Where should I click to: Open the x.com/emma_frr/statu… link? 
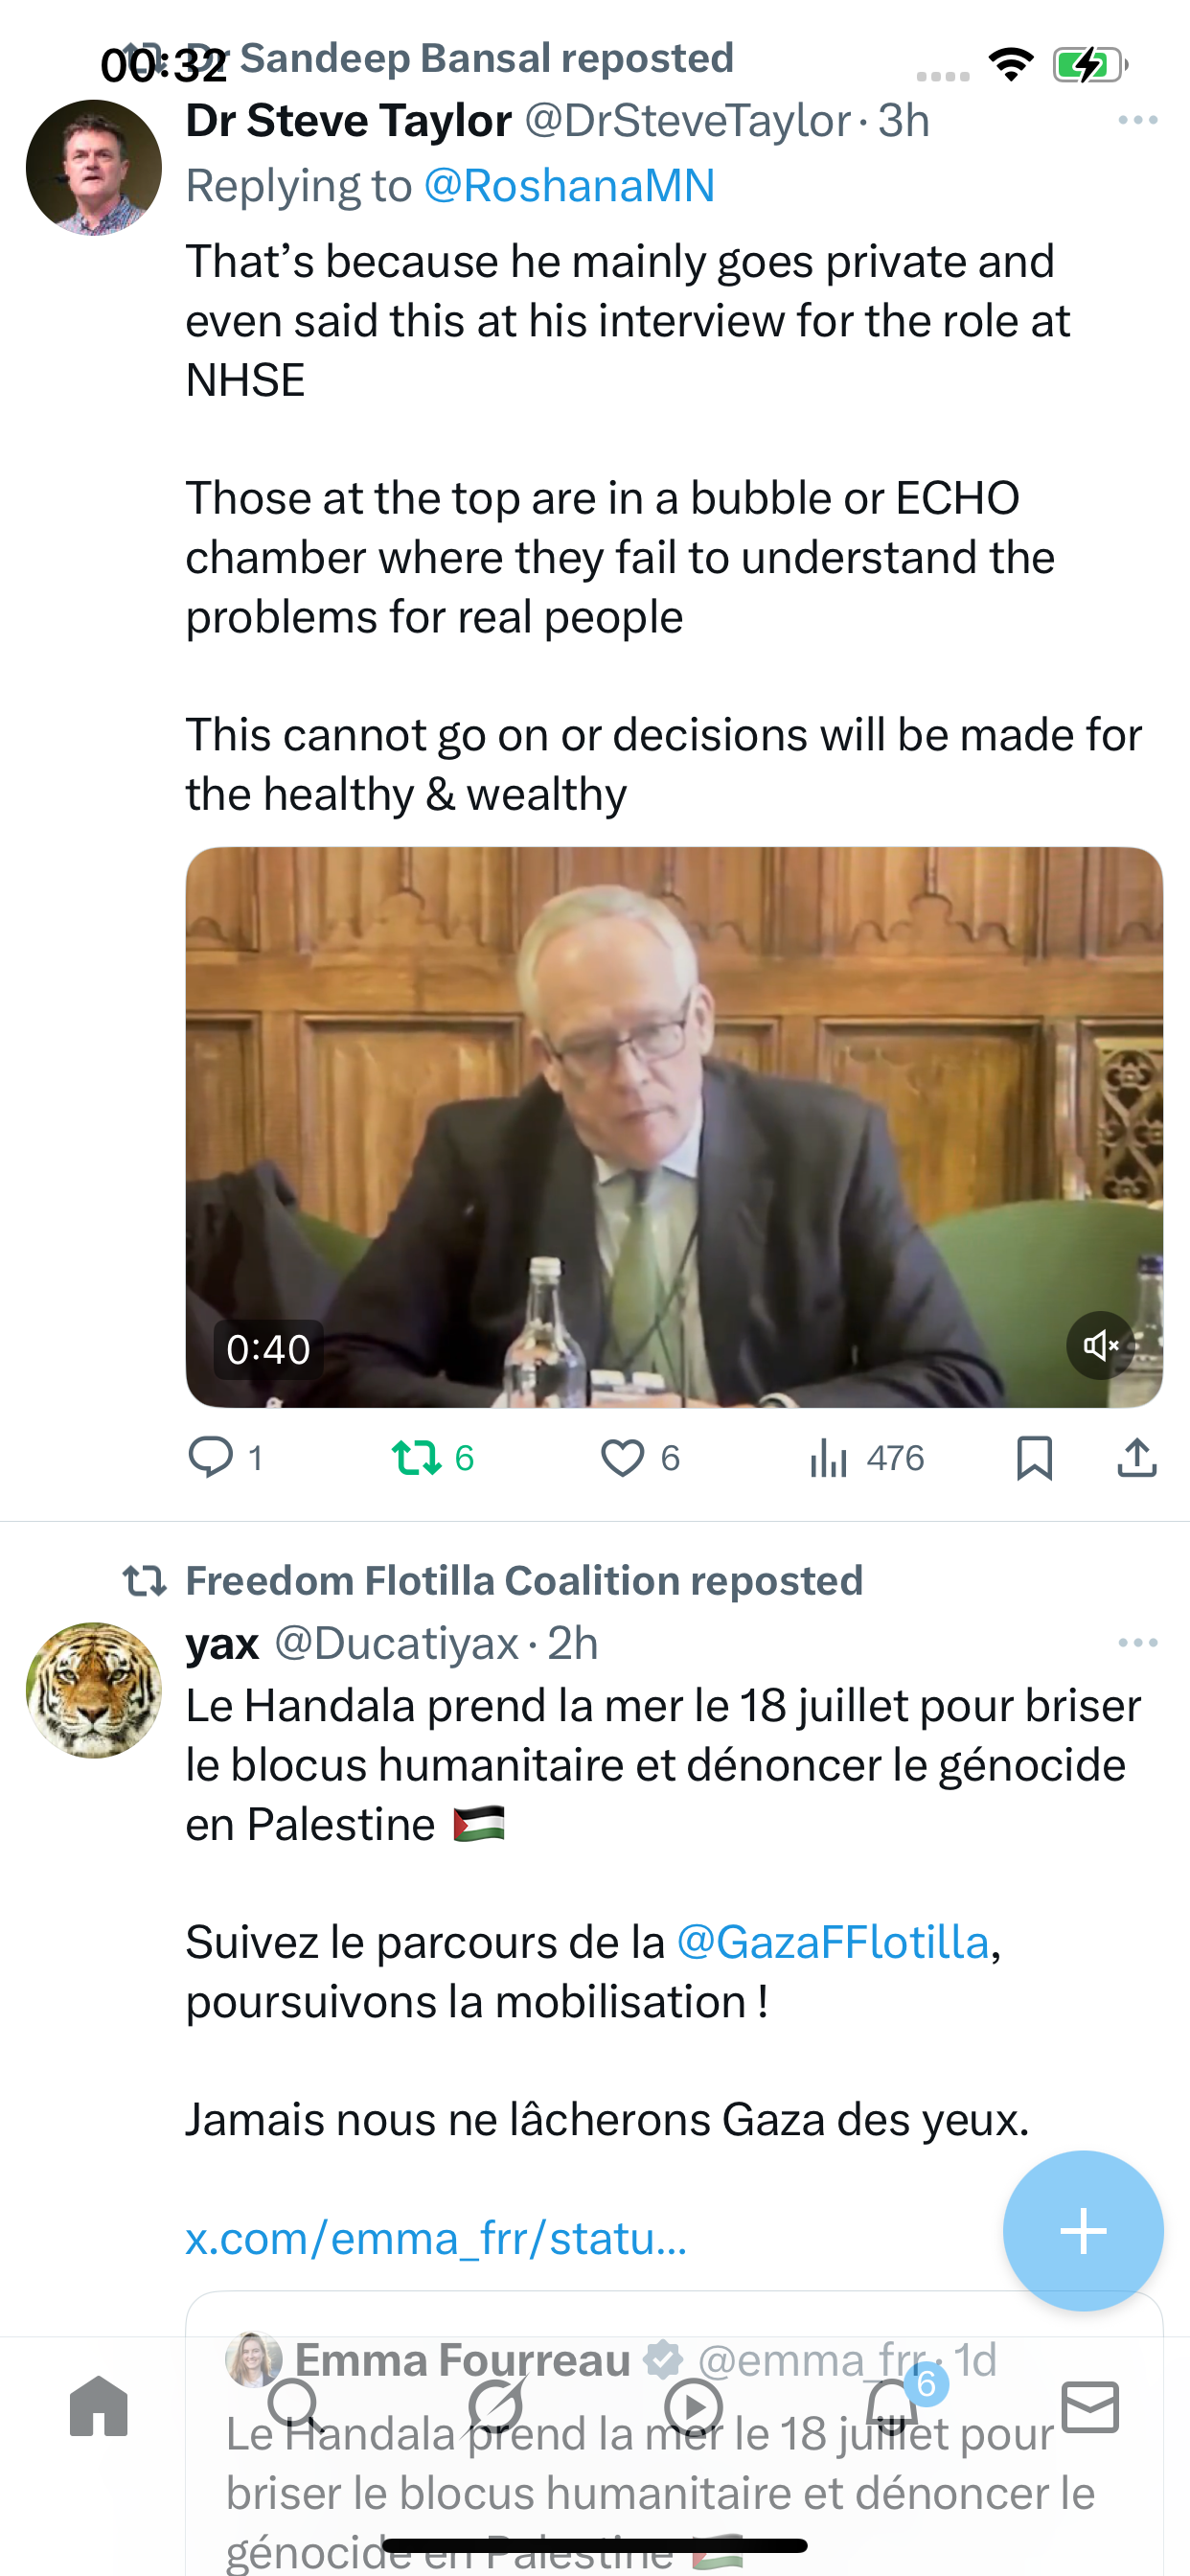pyautogui.click(x=436, y=2238)
